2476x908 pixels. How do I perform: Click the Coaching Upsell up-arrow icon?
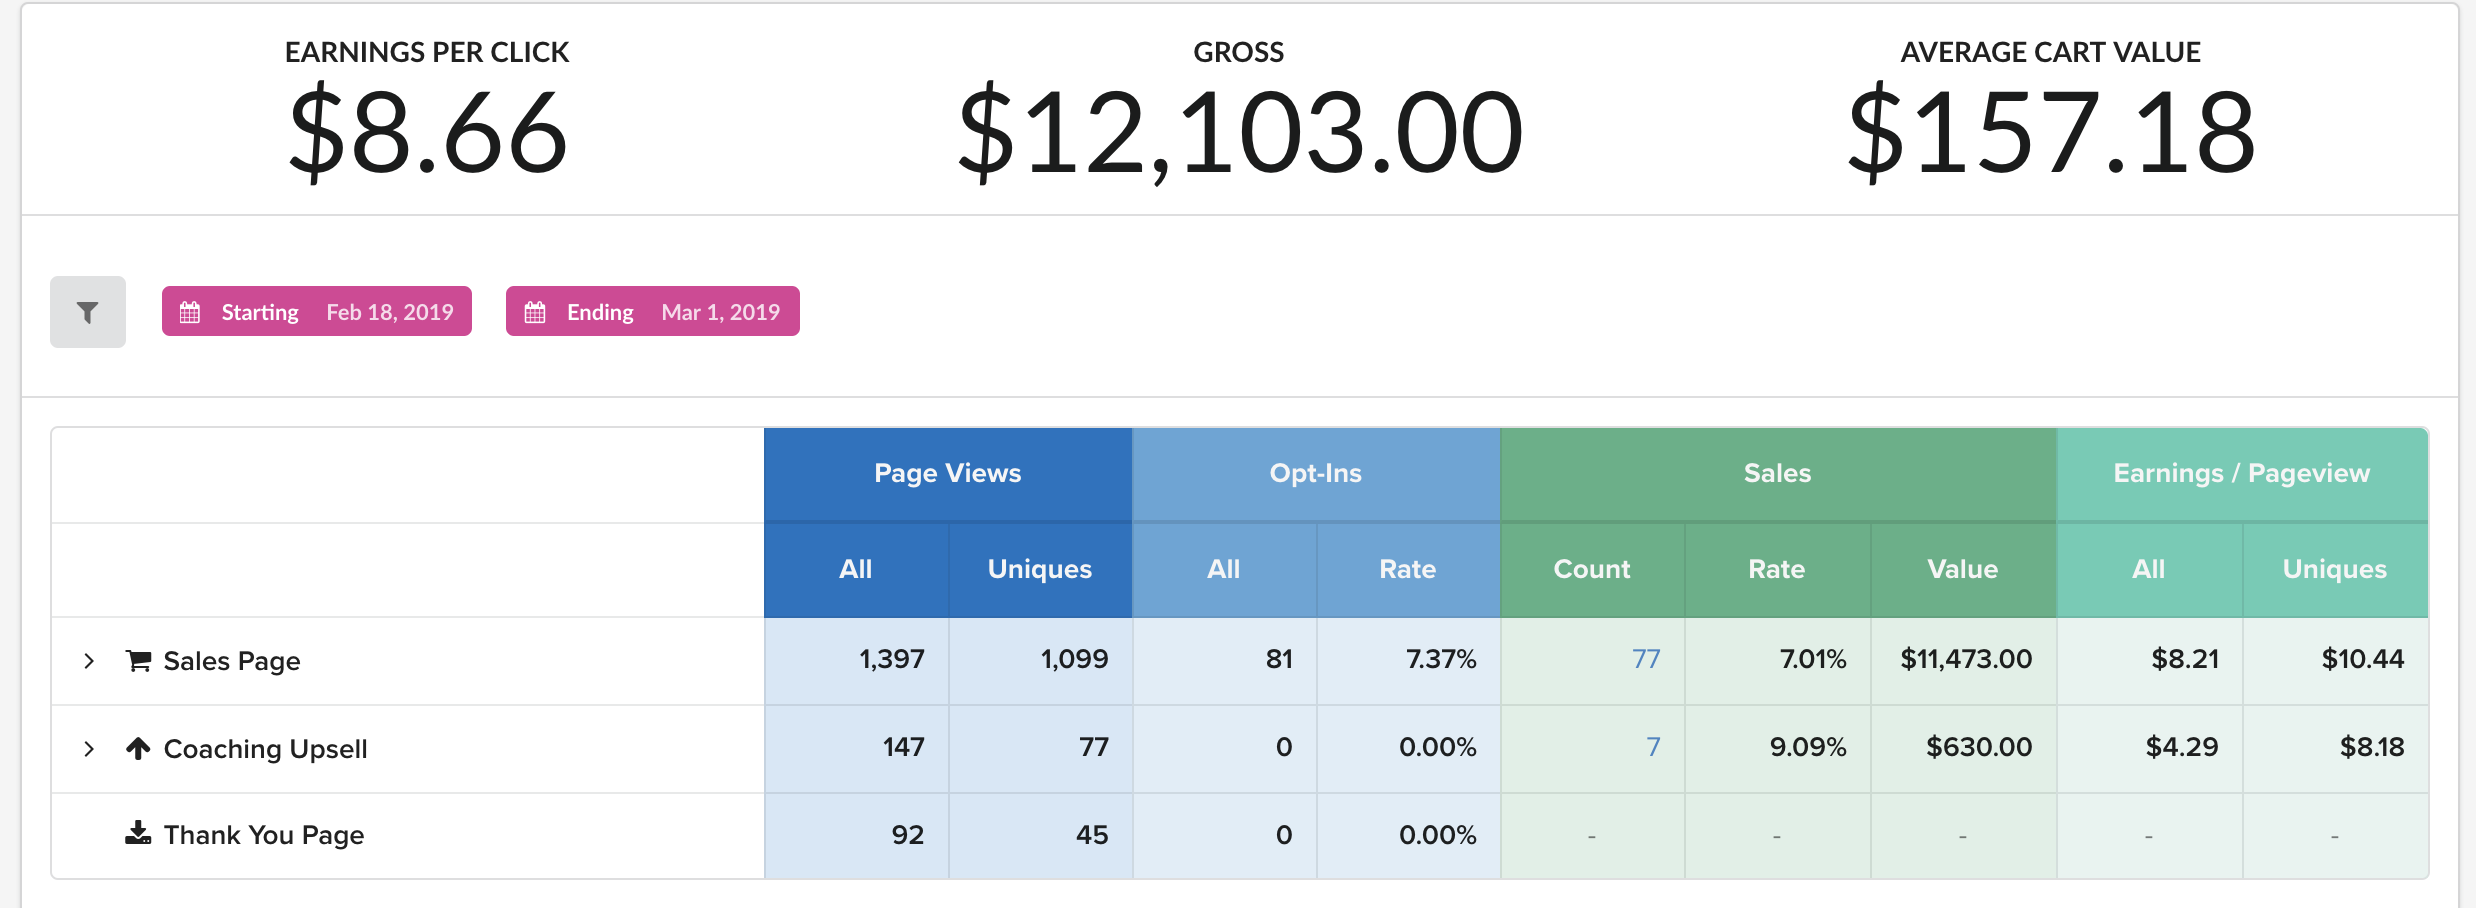[138, 748]
